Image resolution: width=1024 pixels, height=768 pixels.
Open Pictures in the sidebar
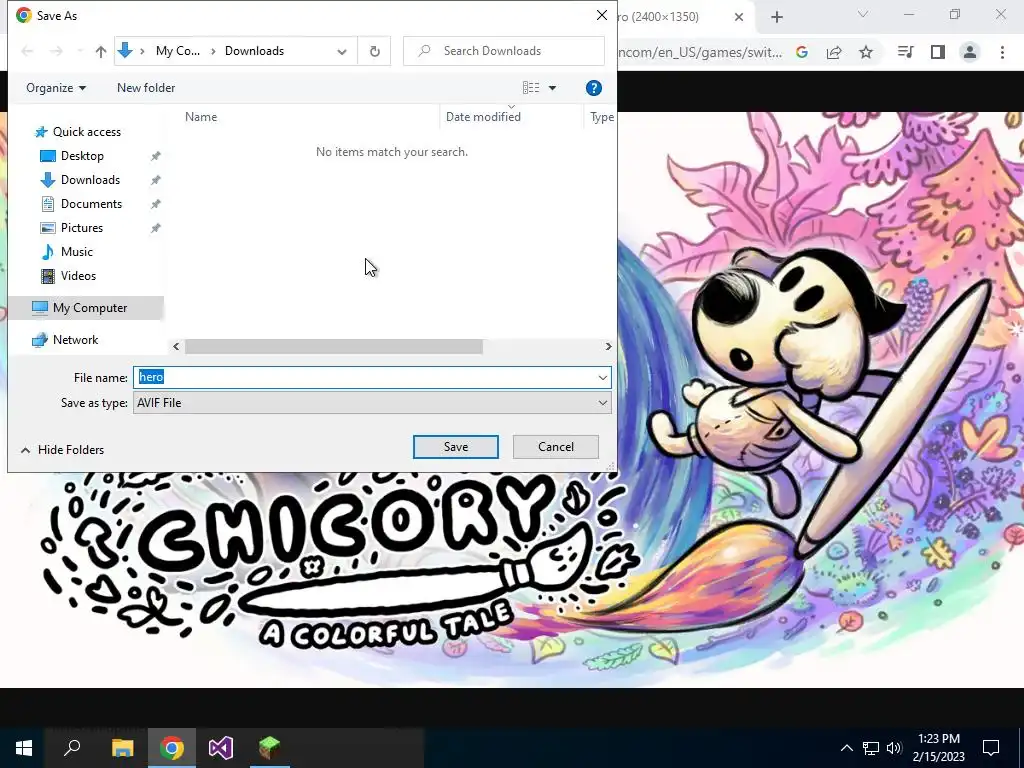pos(81,228)
